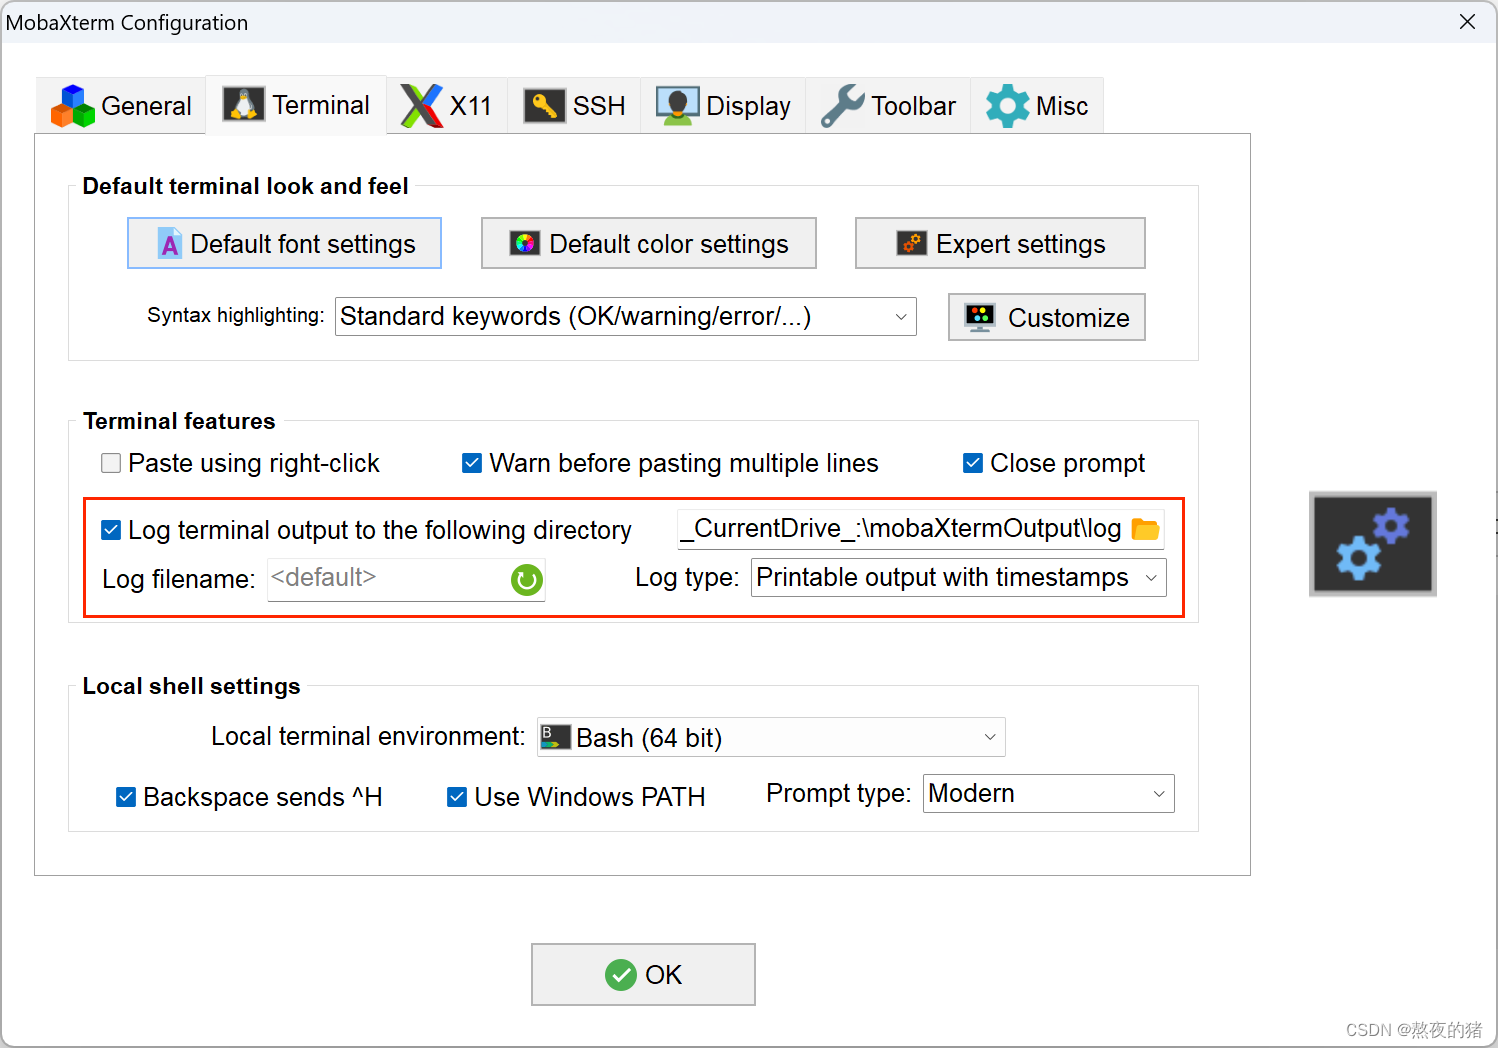The height and width of the screenshot is (1048, 1498).
Task: Click the key icon on SSH tab
Action: (545, 106)
